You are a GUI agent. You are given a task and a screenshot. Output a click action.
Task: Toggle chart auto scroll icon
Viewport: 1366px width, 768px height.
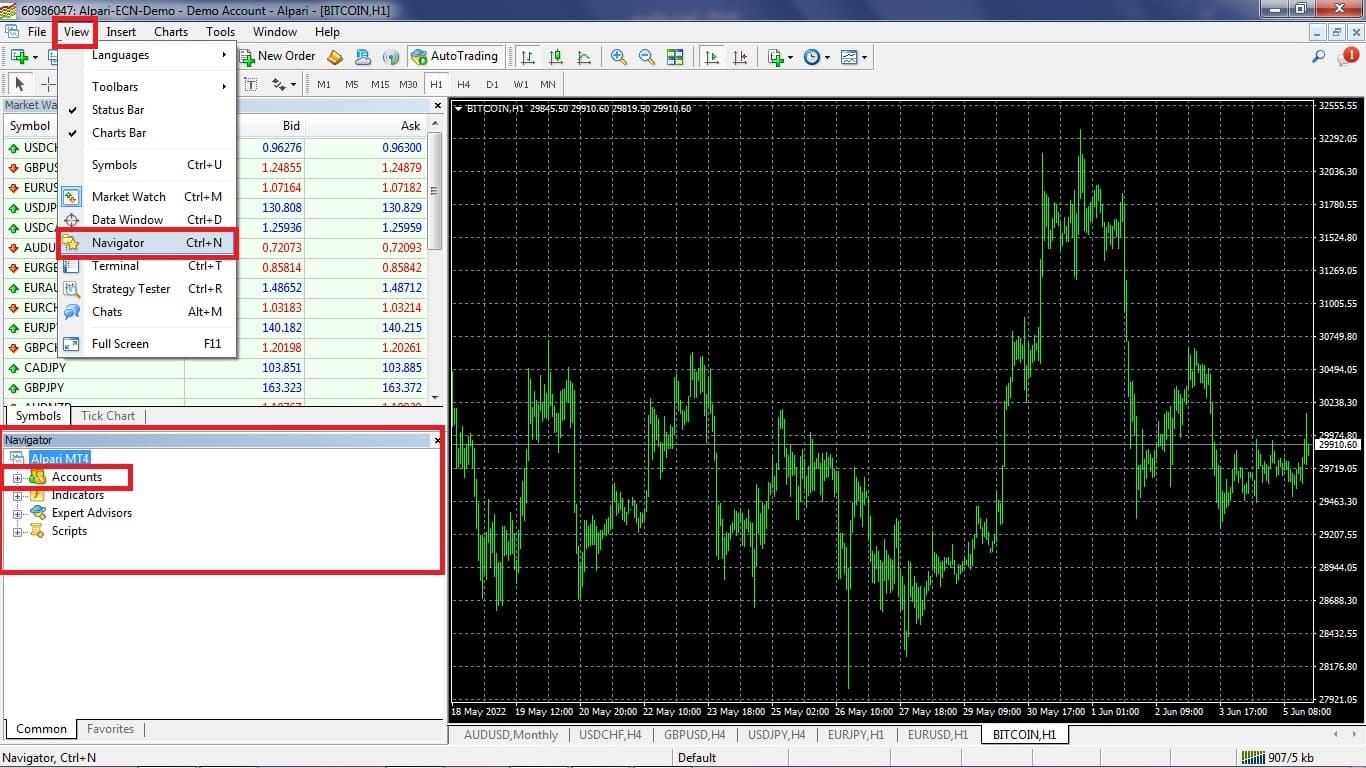pyautogui.click(x=711, y=57)
